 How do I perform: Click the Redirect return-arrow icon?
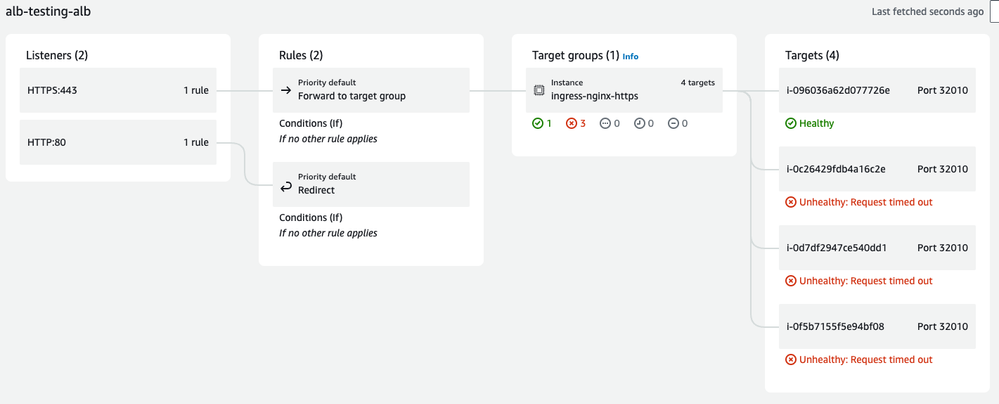(x=286, y=187)
